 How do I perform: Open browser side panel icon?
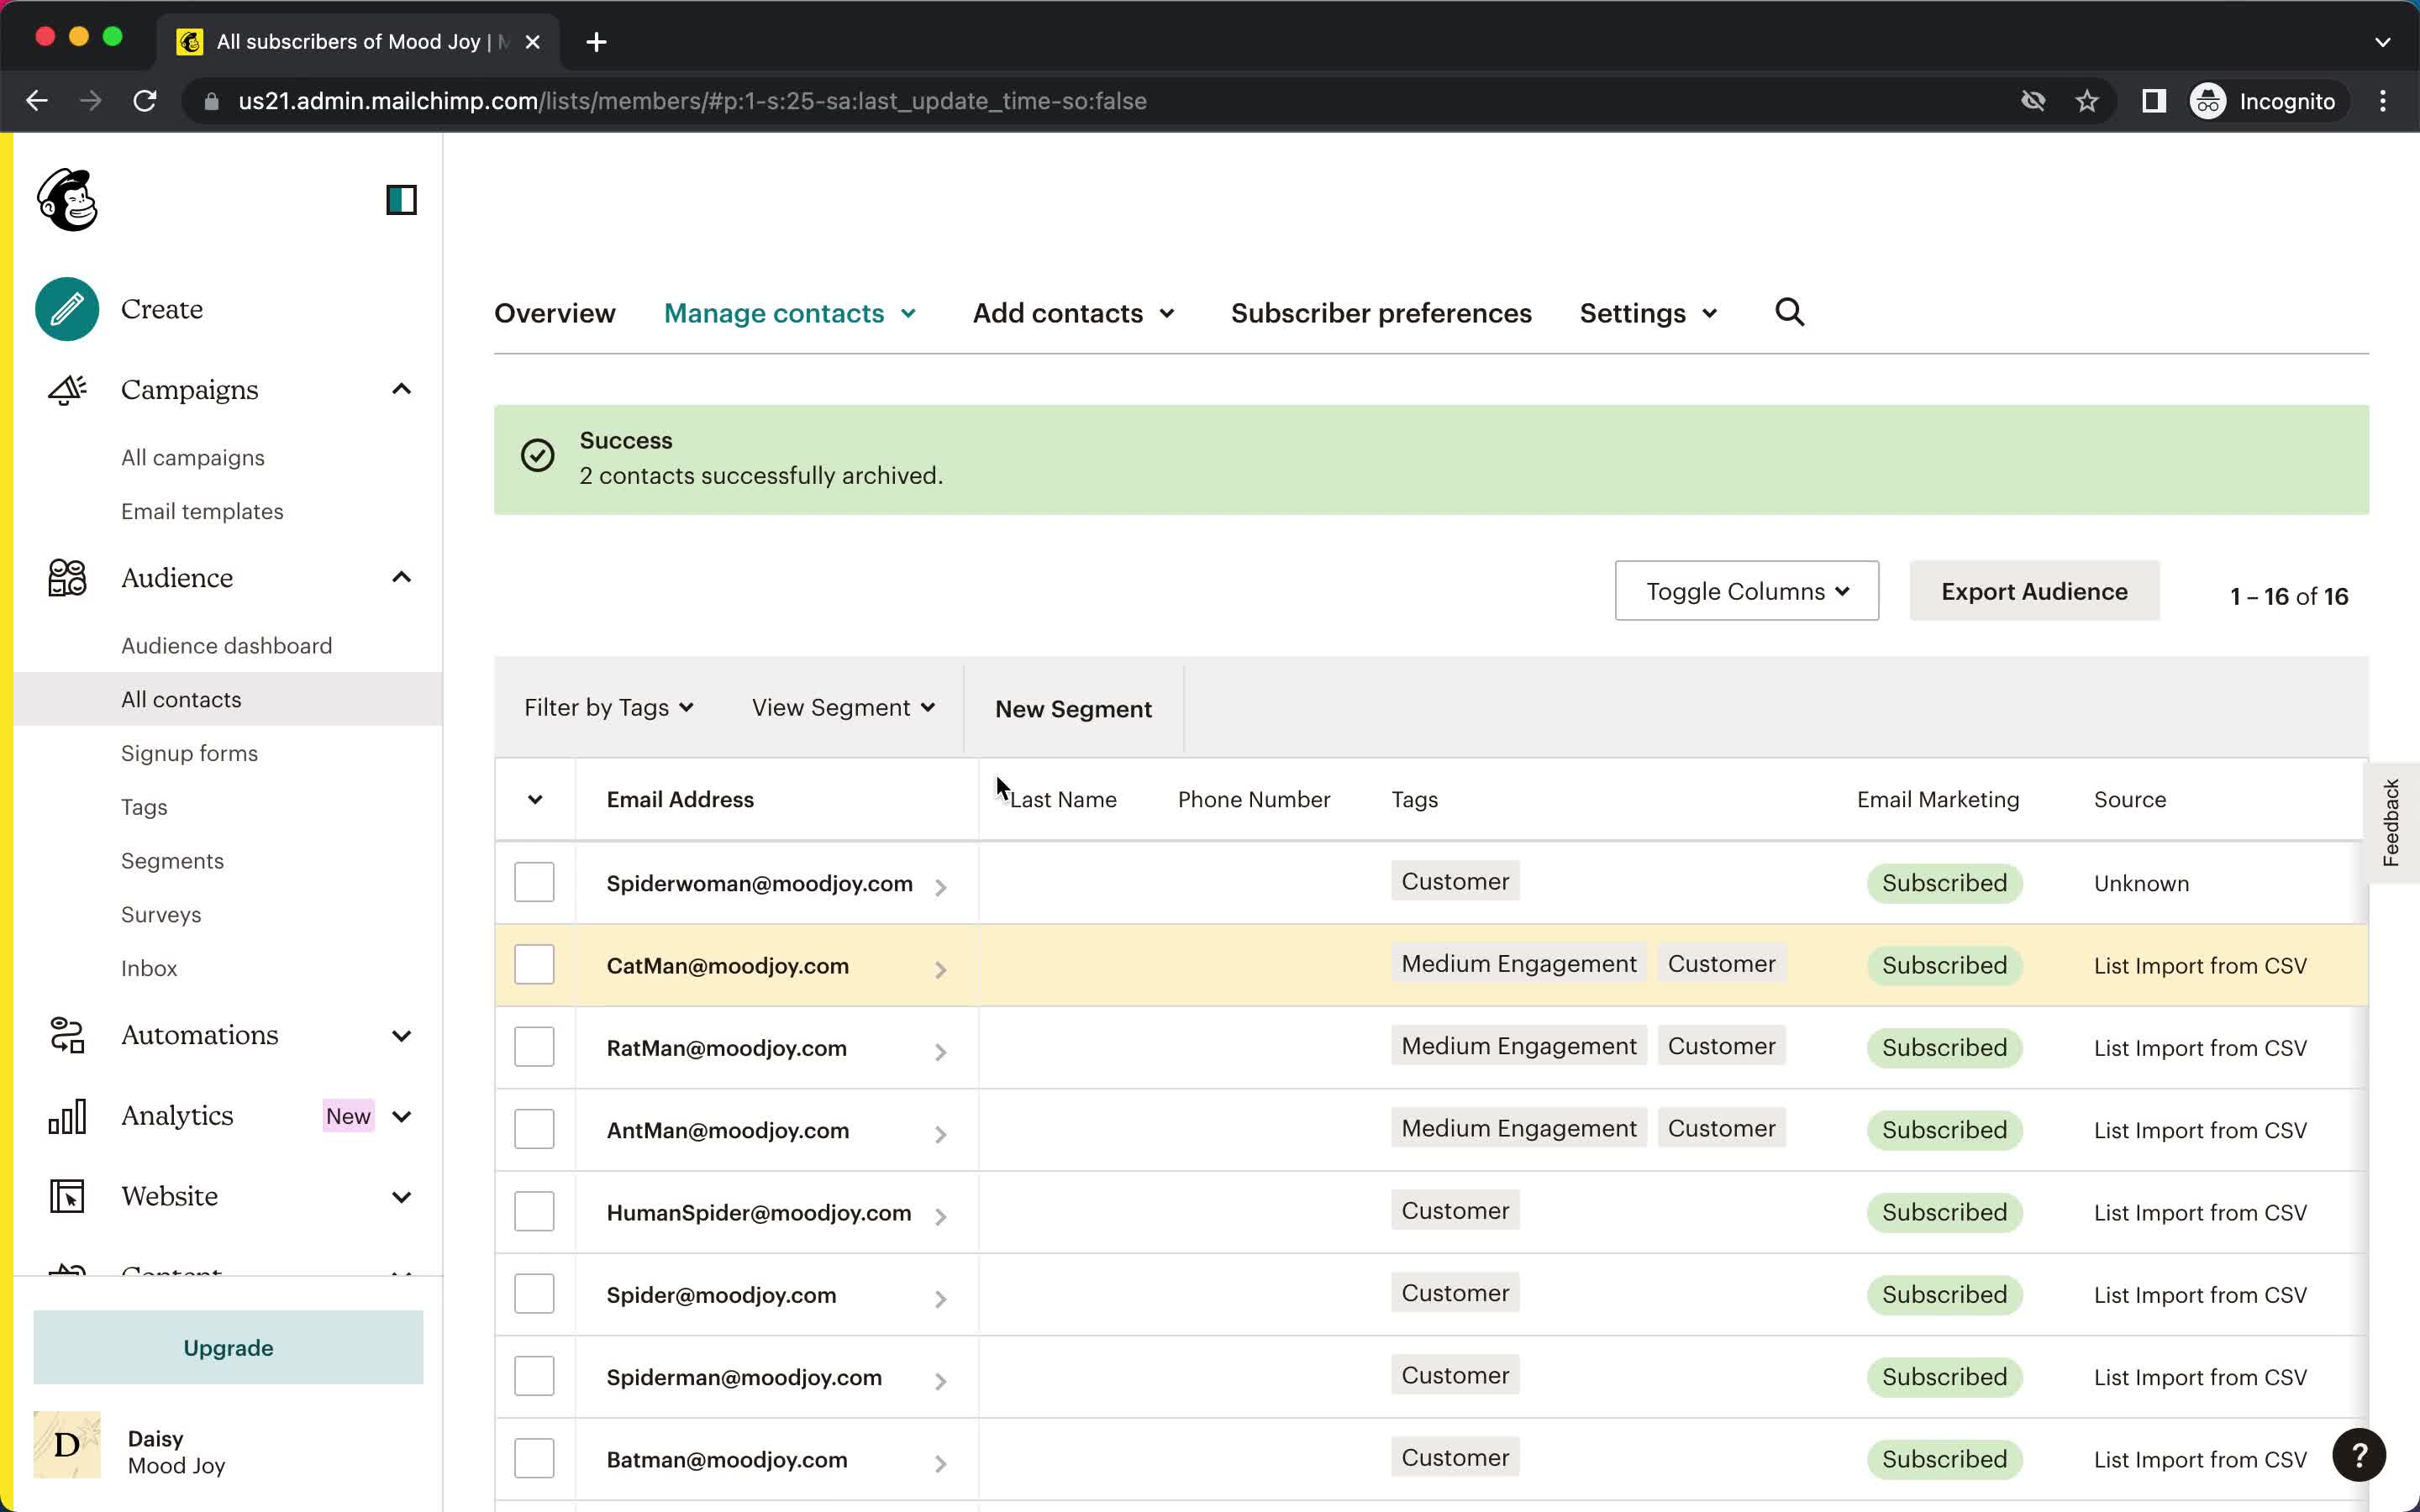coord(2154,101)
